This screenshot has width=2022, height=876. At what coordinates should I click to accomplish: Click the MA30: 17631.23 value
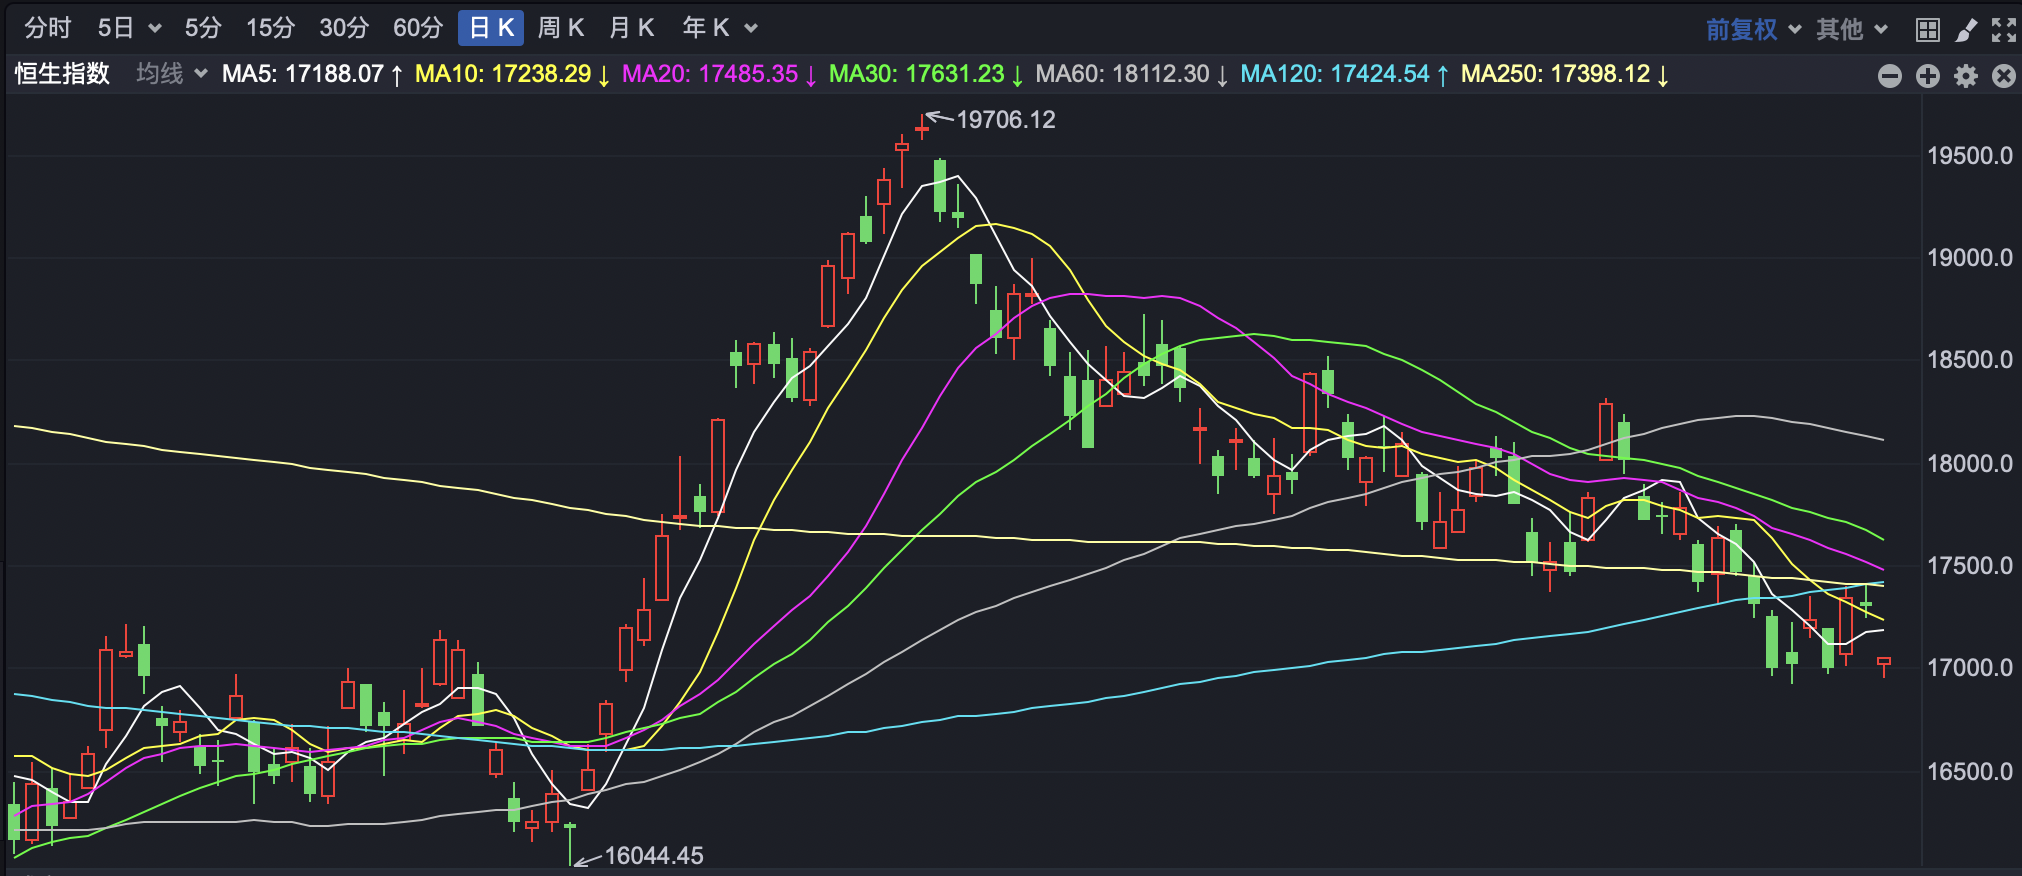tap(926, 74)
